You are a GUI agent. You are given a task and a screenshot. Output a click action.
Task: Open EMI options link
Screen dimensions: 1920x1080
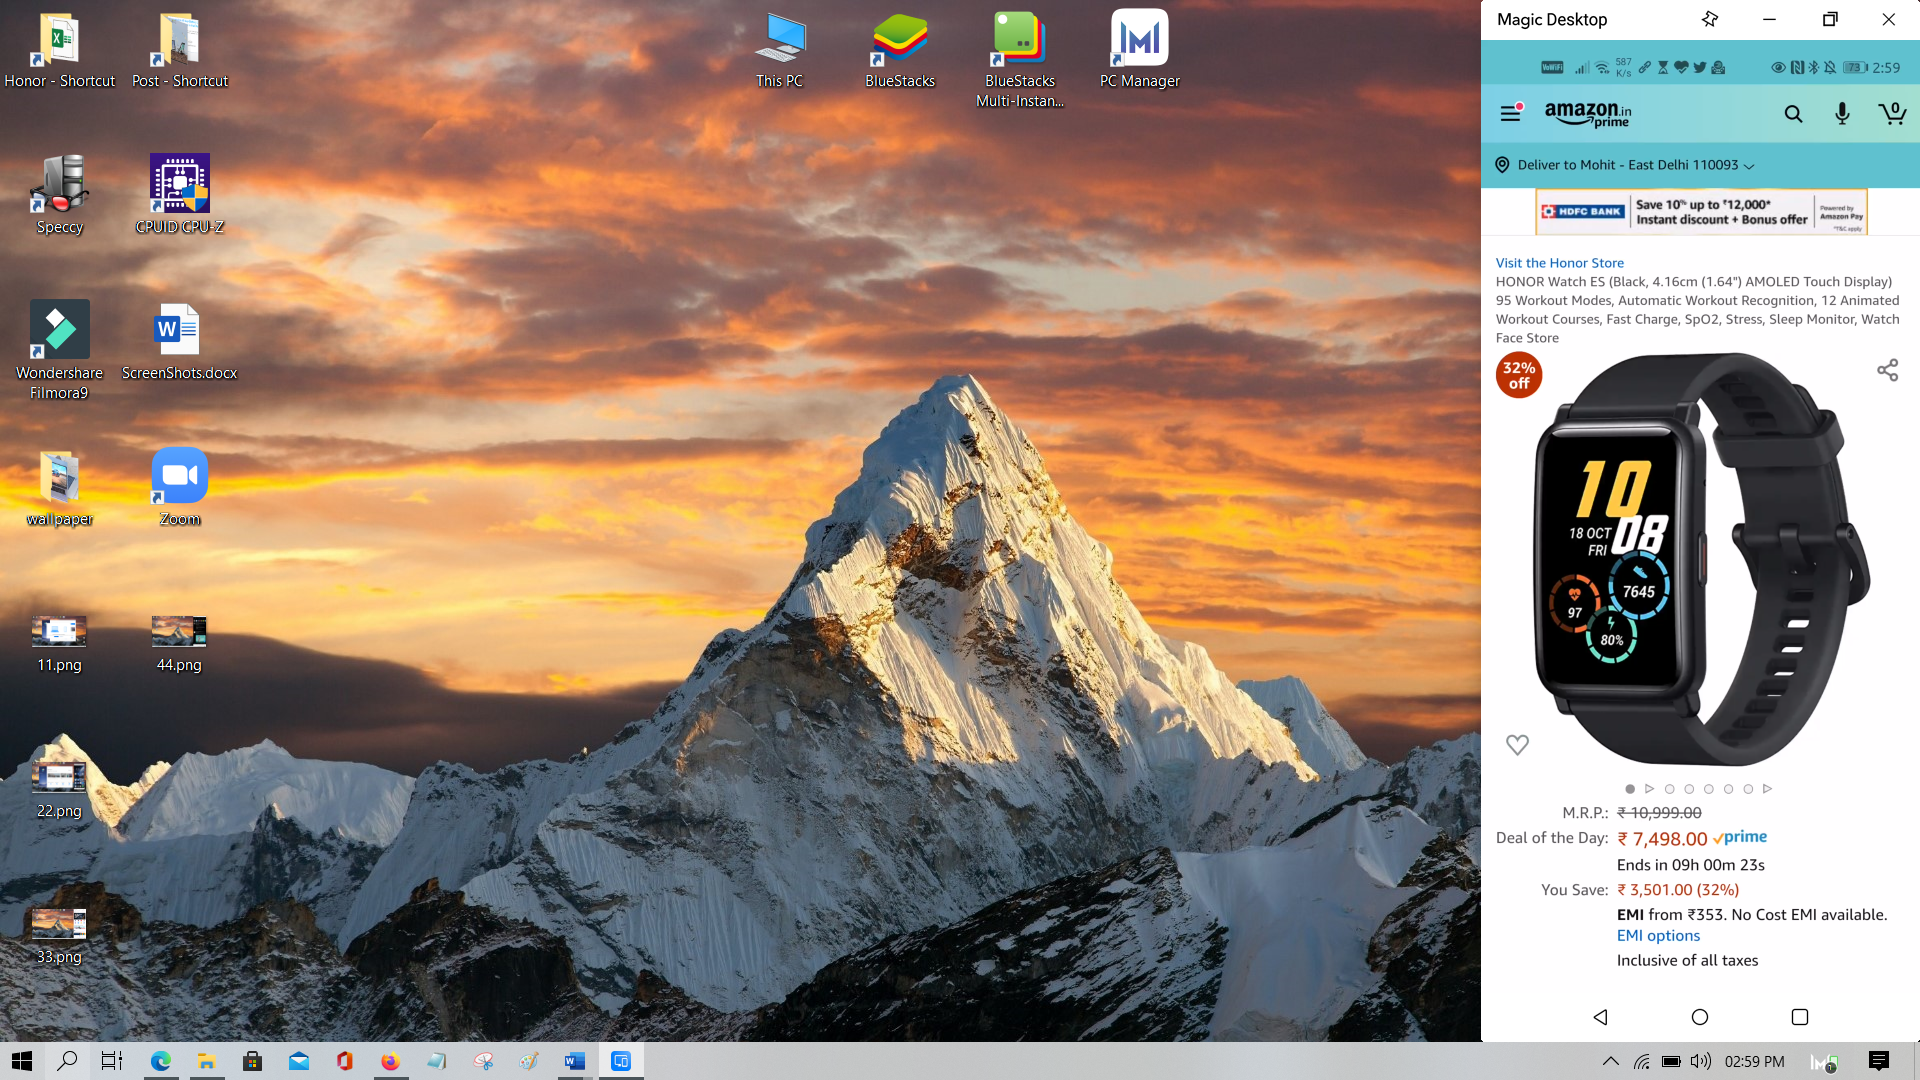(x=1658, y=936)
